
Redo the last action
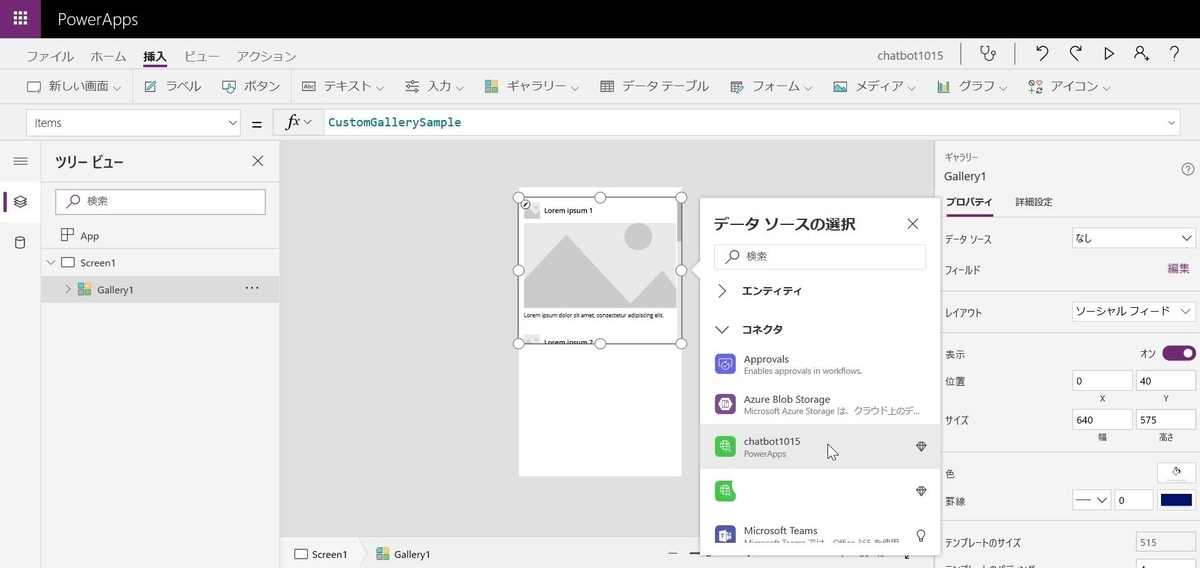pyautogui.click(x=1075, y=54)
